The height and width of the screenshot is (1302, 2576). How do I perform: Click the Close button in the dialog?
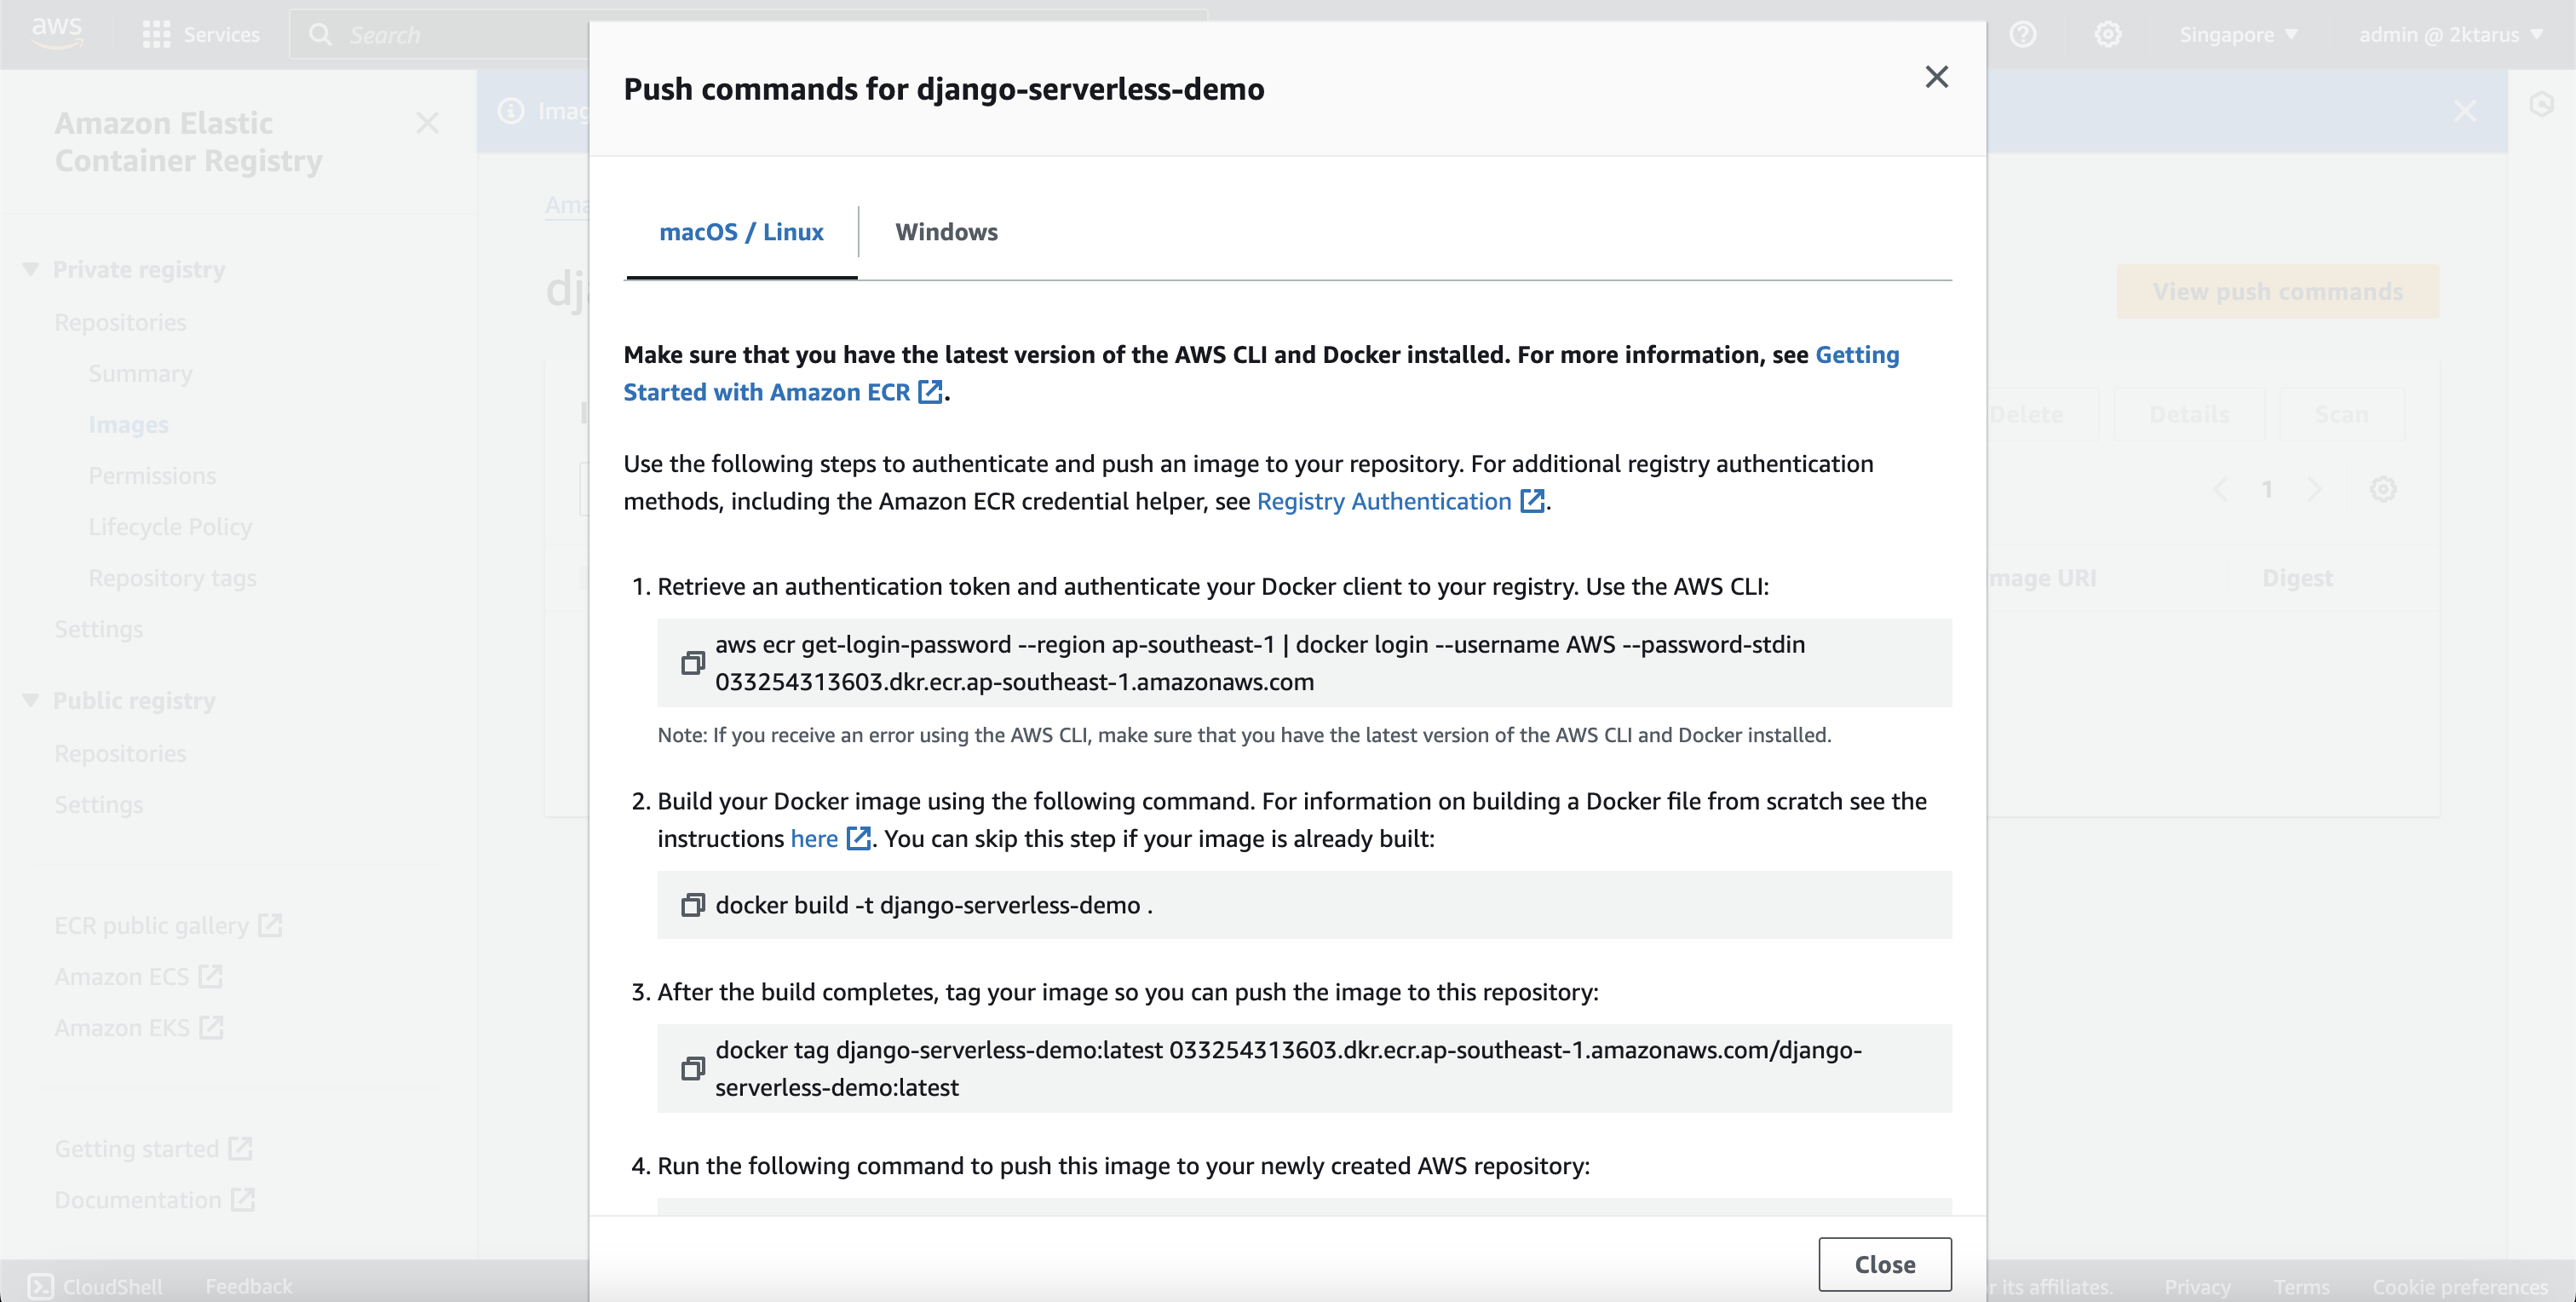point(1884,1264)
